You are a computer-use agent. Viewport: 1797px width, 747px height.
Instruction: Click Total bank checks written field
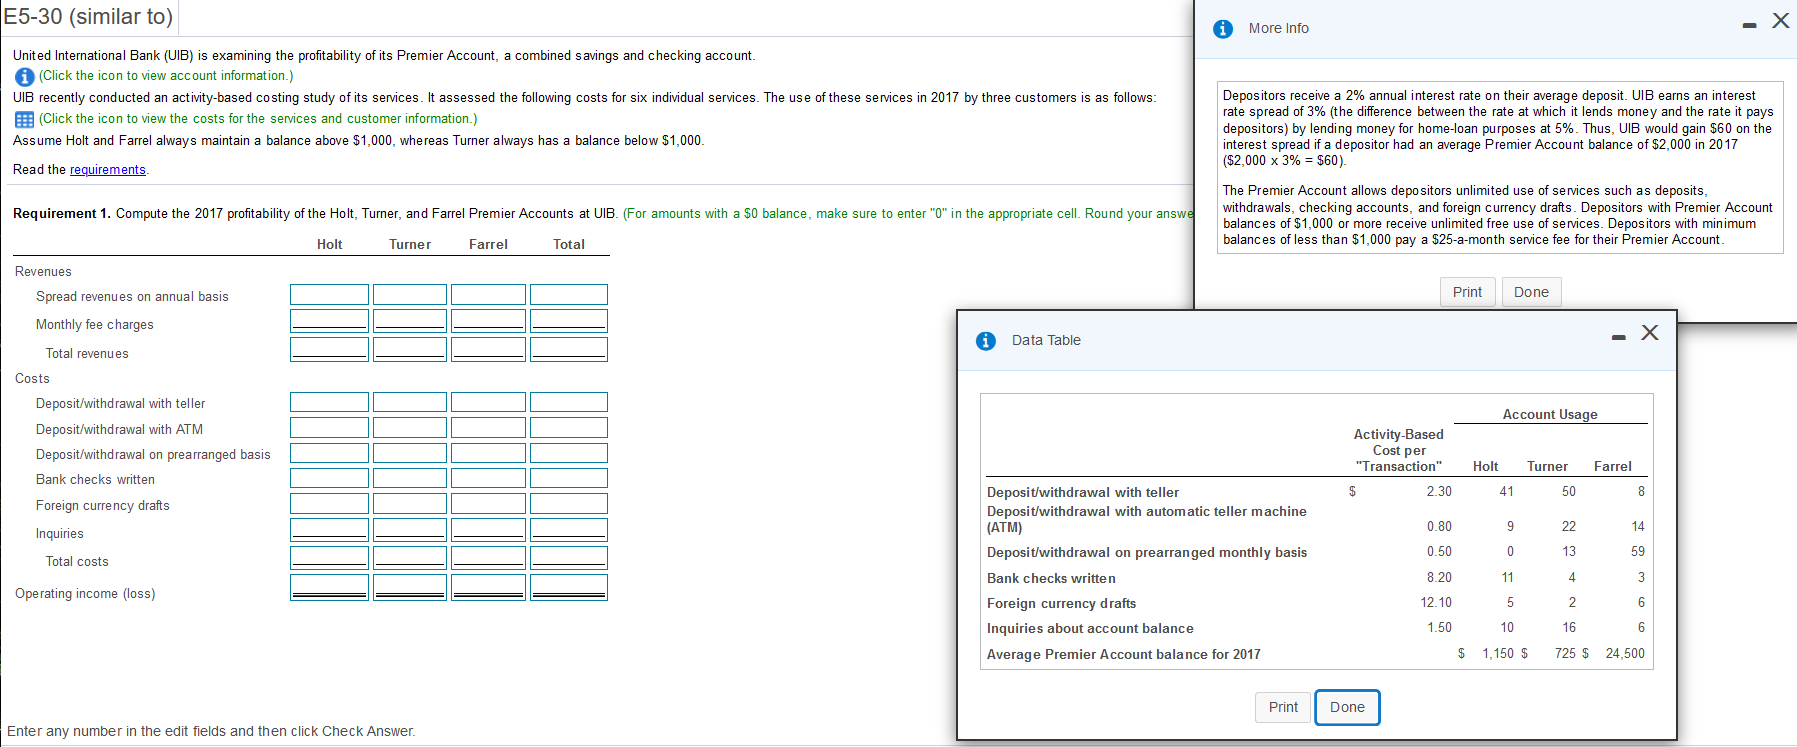click(x=569, y=478)
